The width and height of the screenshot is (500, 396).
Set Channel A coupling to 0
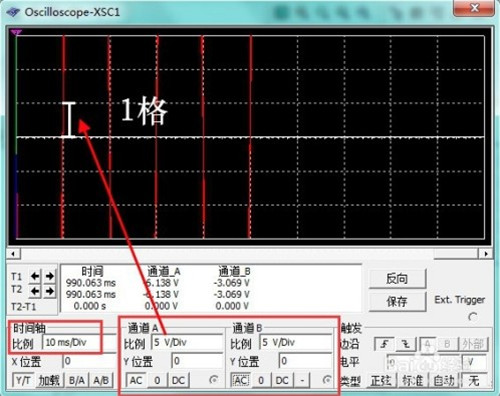pos(157,380)
